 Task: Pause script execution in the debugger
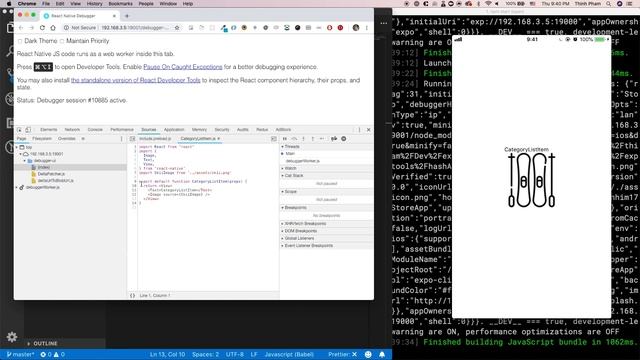coord(284,139)
